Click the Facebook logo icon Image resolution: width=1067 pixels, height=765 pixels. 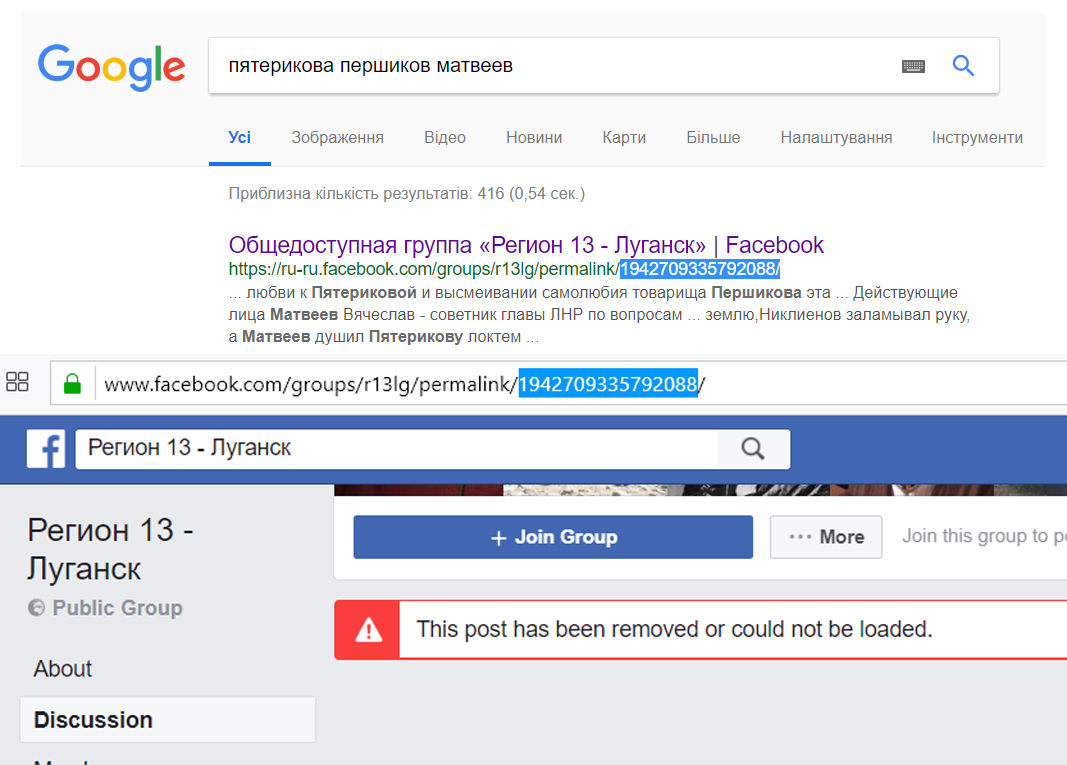(46, 449)
